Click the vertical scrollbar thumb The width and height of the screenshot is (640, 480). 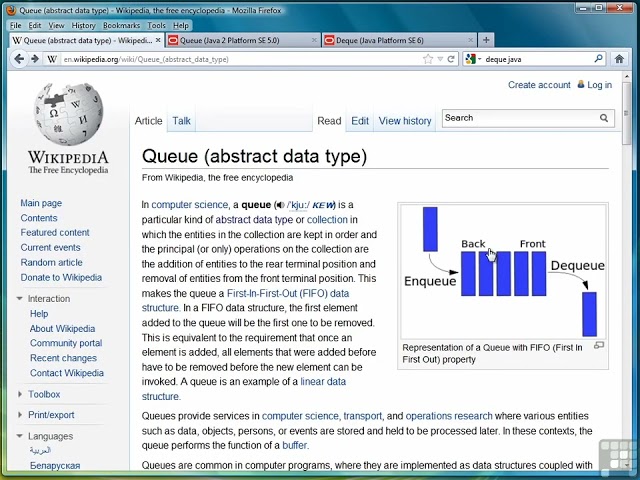pyautogui.click(x=627, y=113)
